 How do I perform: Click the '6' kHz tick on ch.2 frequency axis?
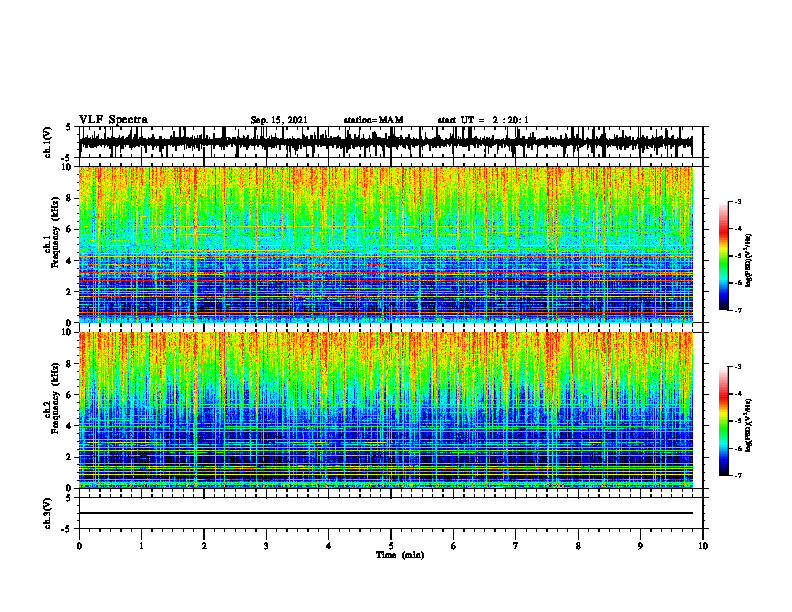point(70,395)
